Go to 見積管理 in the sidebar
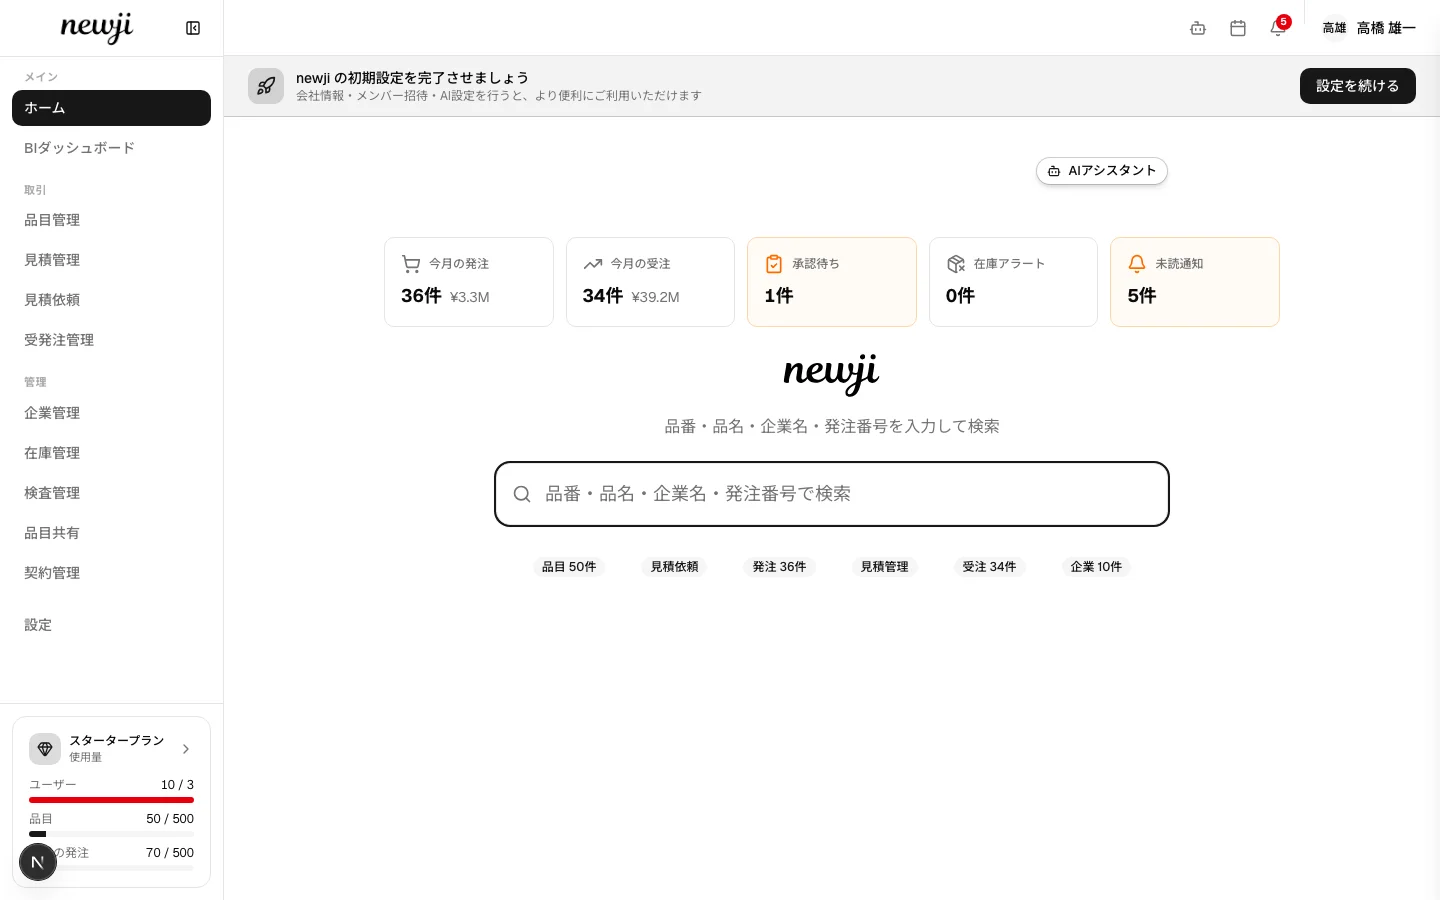The width and height of the screenshot is (1440, 900). click(x=111, y=260)
